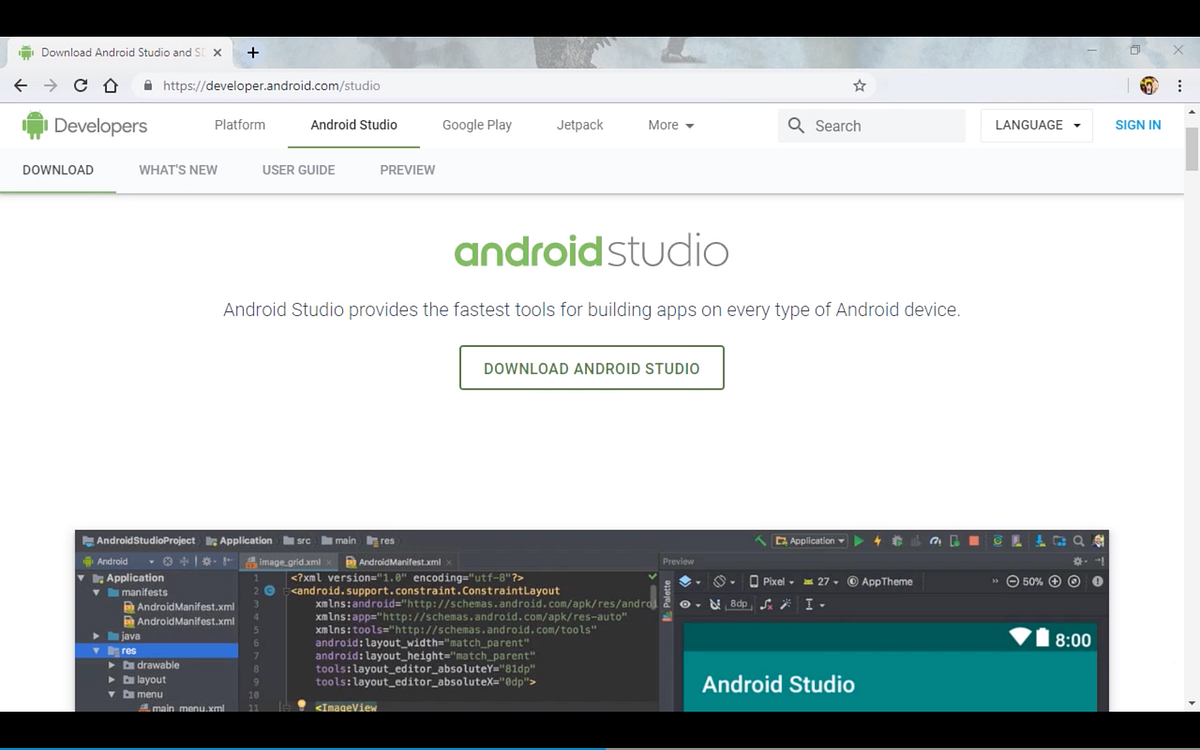This screenshot has width=1200, height=750.
Task: Open the USER GUIDE section
Action: pyautogui.click(x=298, y=170)
